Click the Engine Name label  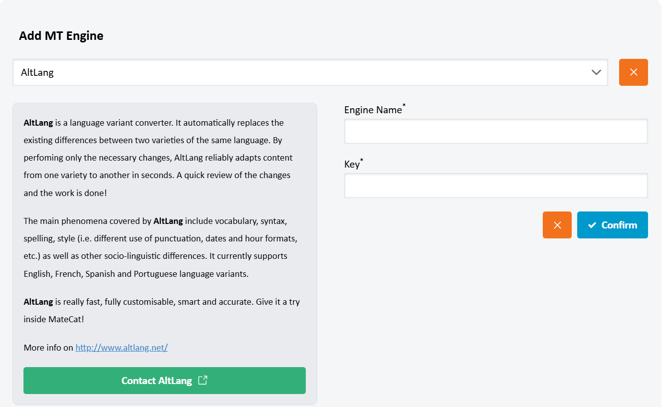click(x=372, y=110)
